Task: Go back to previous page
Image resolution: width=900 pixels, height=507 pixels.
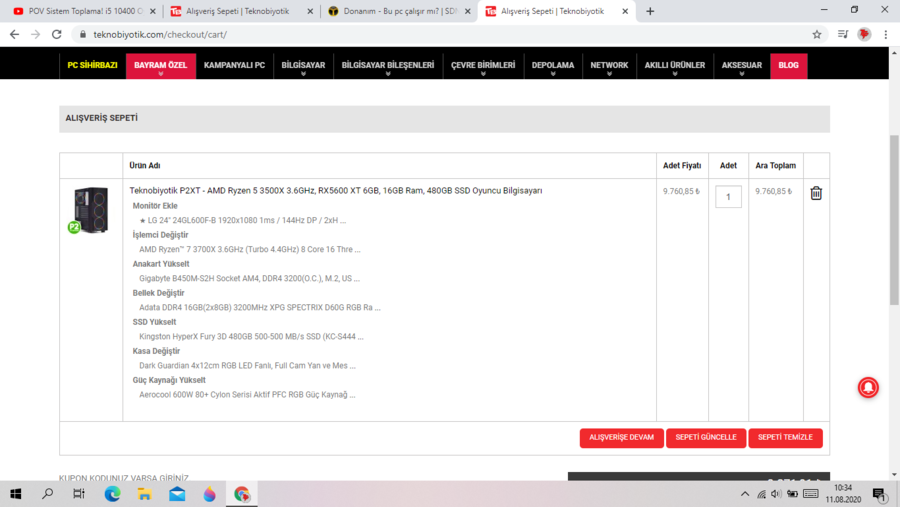Action: point(14,34)
